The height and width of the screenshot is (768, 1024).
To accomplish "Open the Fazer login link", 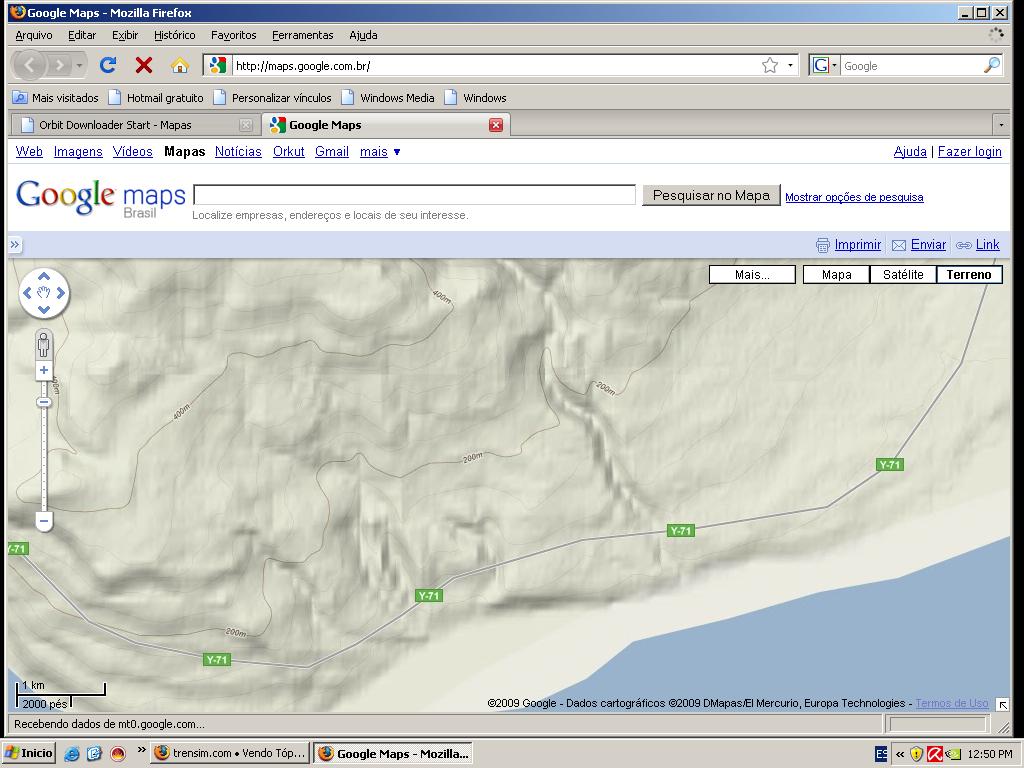I will 969,152.
